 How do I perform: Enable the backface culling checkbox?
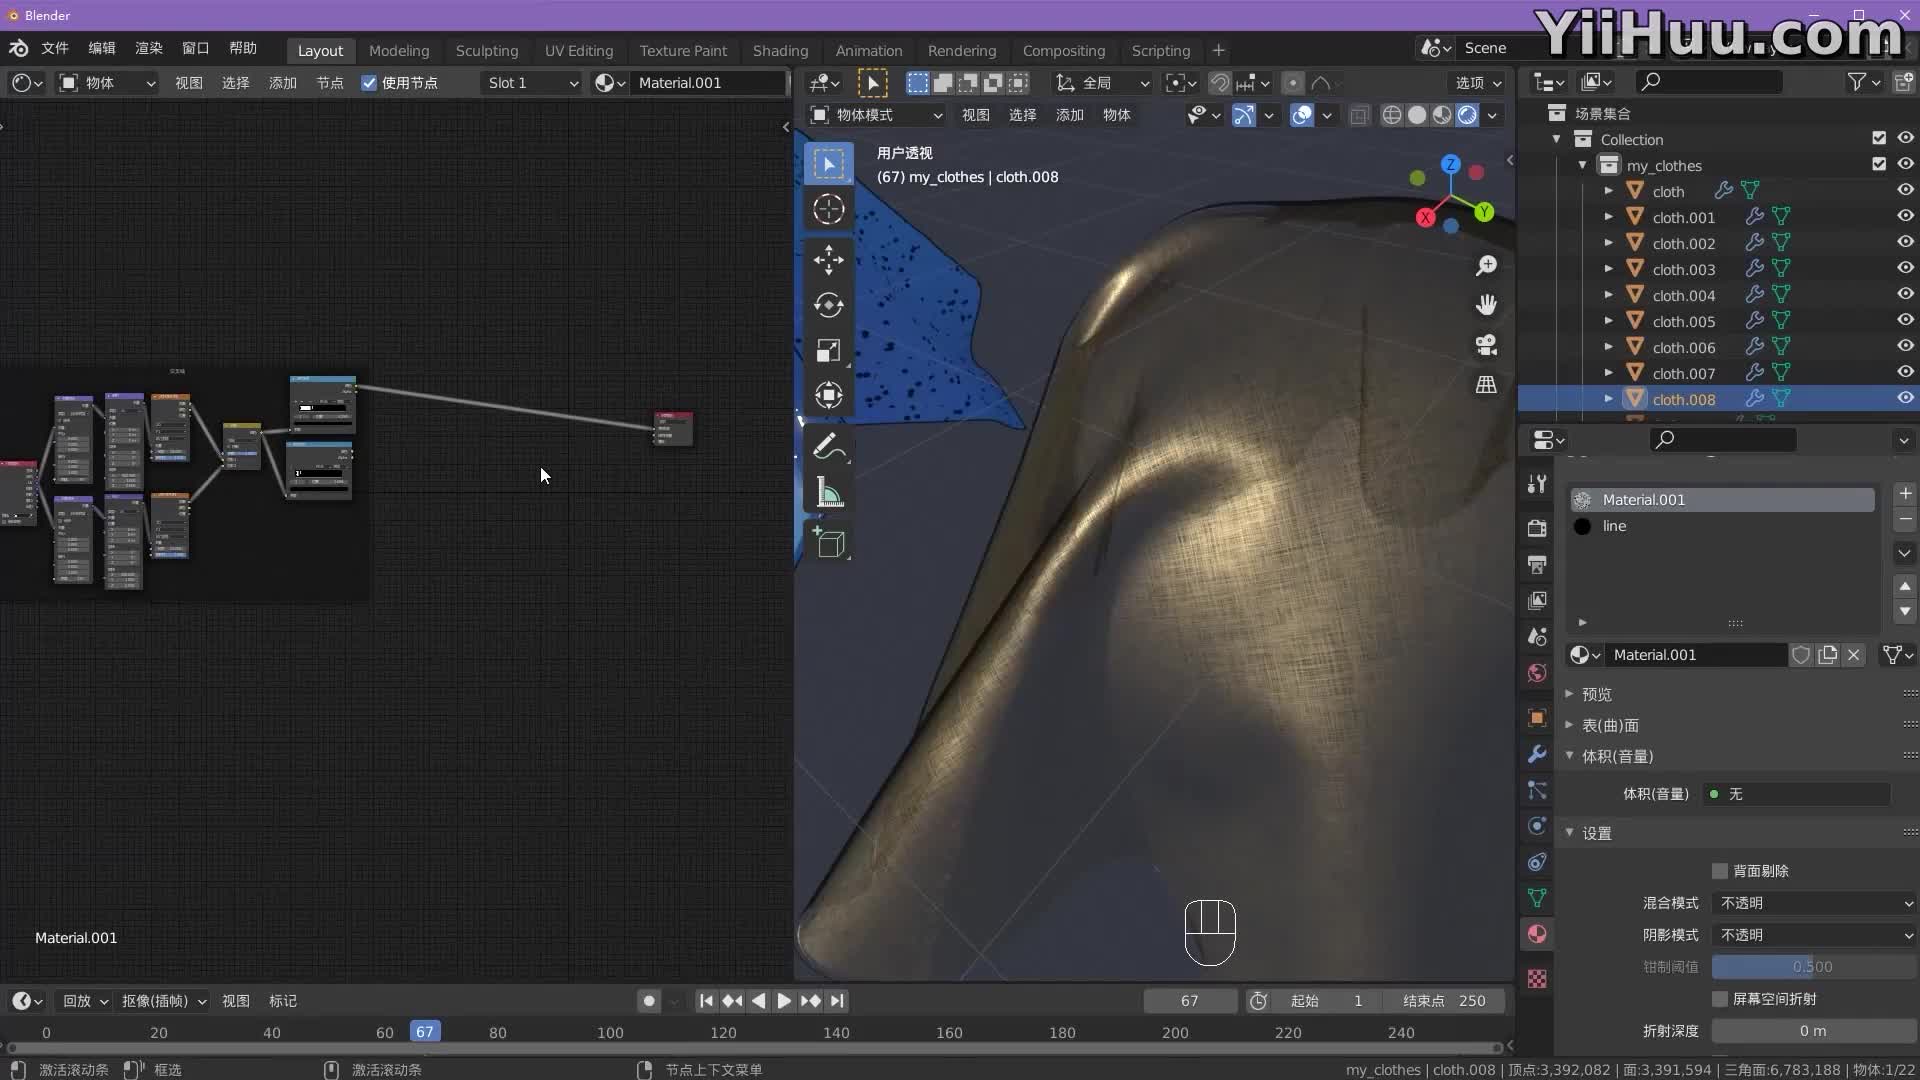(x=1720, y=871)
